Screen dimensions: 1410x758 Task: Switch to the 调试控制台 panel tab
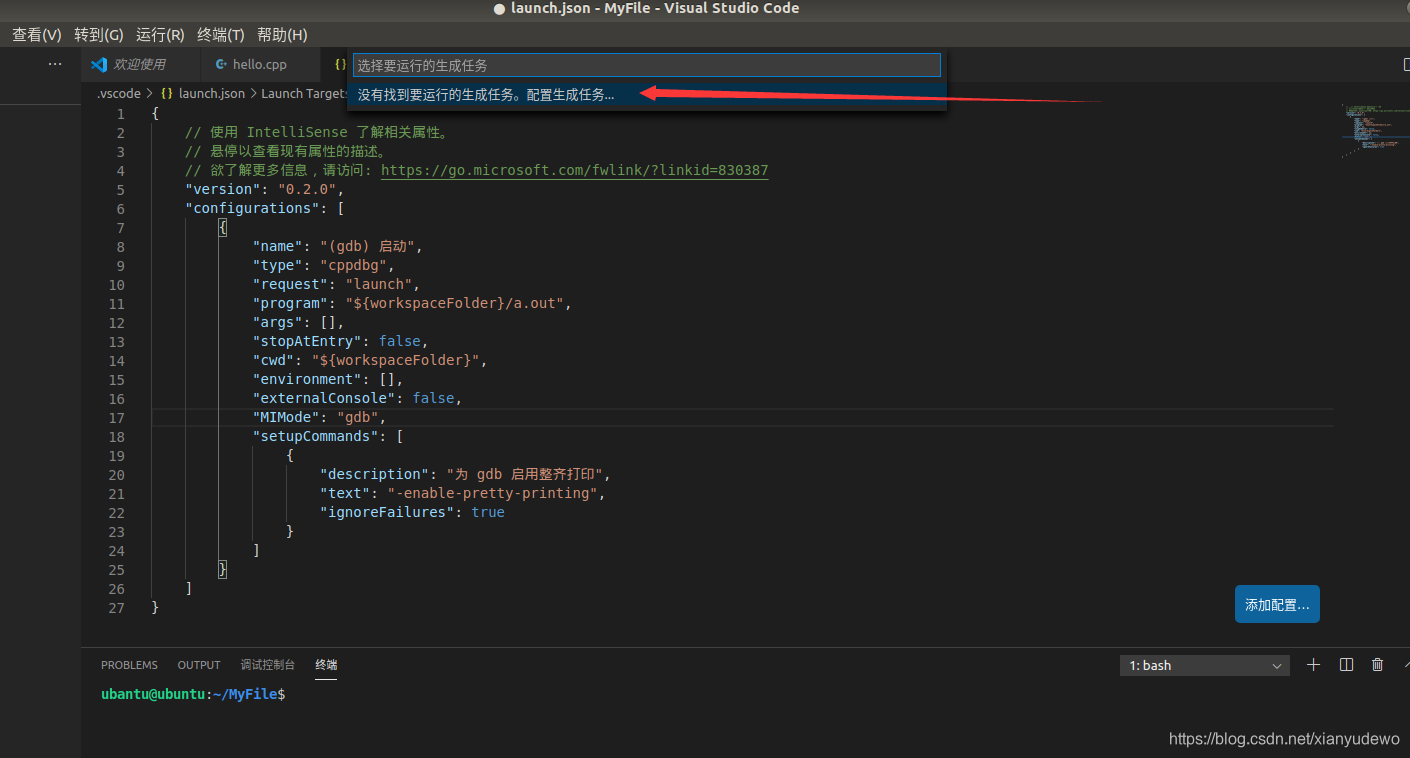pos(267,665)
